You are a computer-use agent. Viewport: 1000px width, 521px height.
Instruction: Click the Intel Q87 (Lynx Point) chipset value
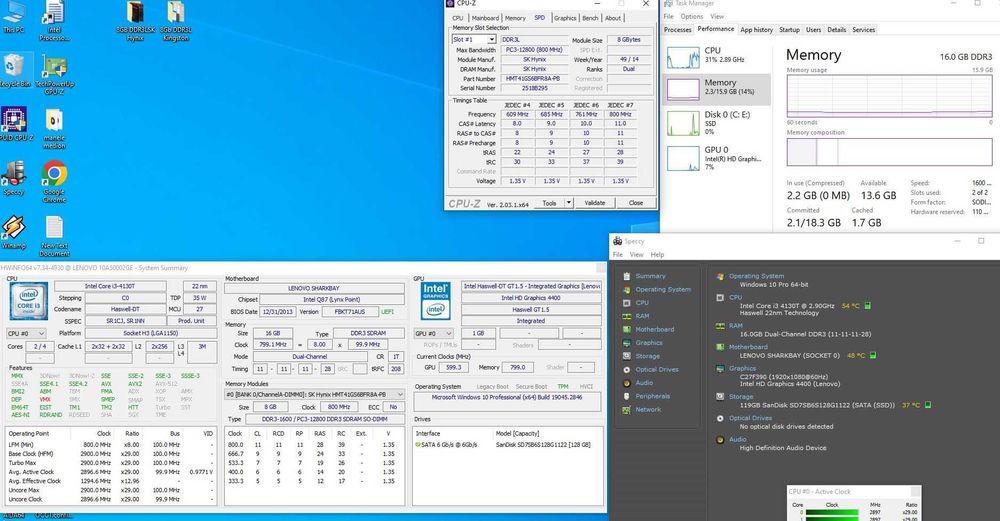(x=332, y=299)
